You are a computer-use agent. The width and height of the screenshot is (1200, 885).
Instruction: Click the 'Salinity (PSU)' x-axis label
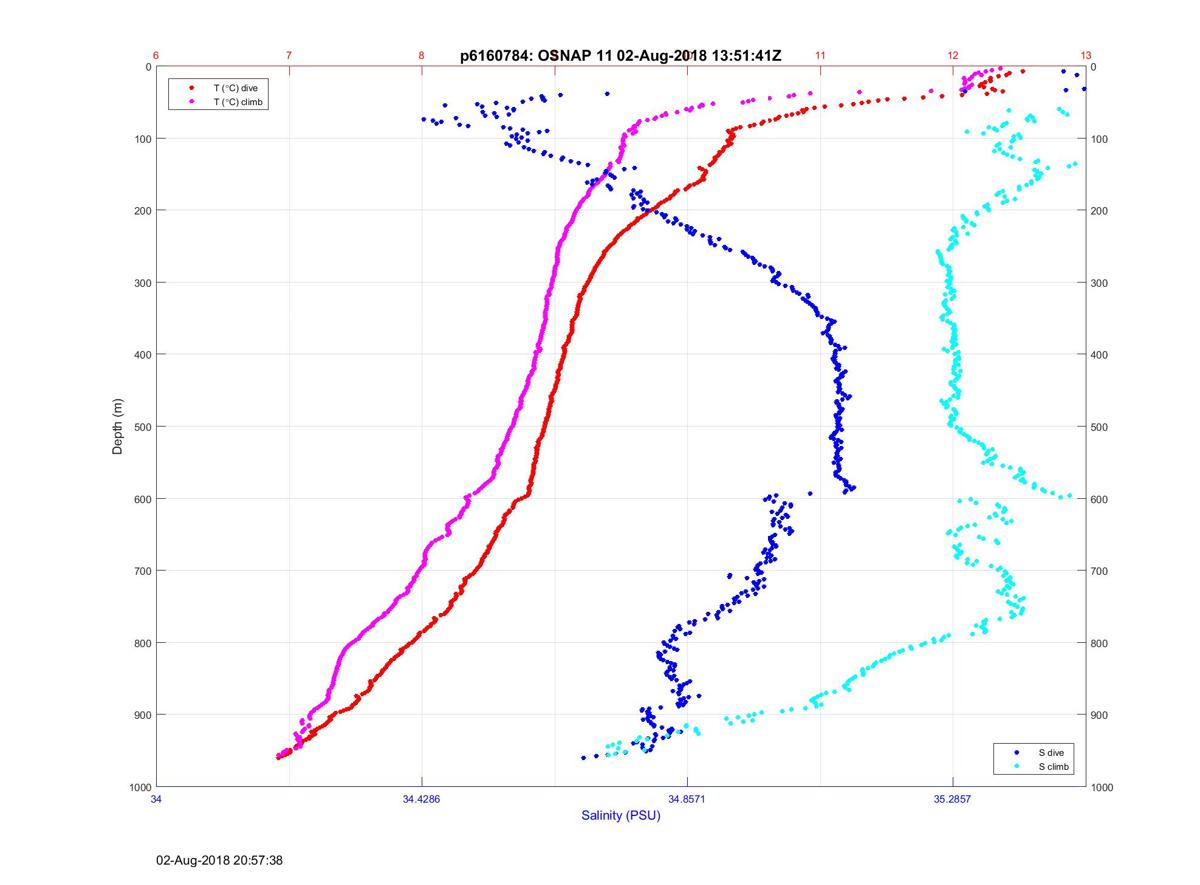621,815
